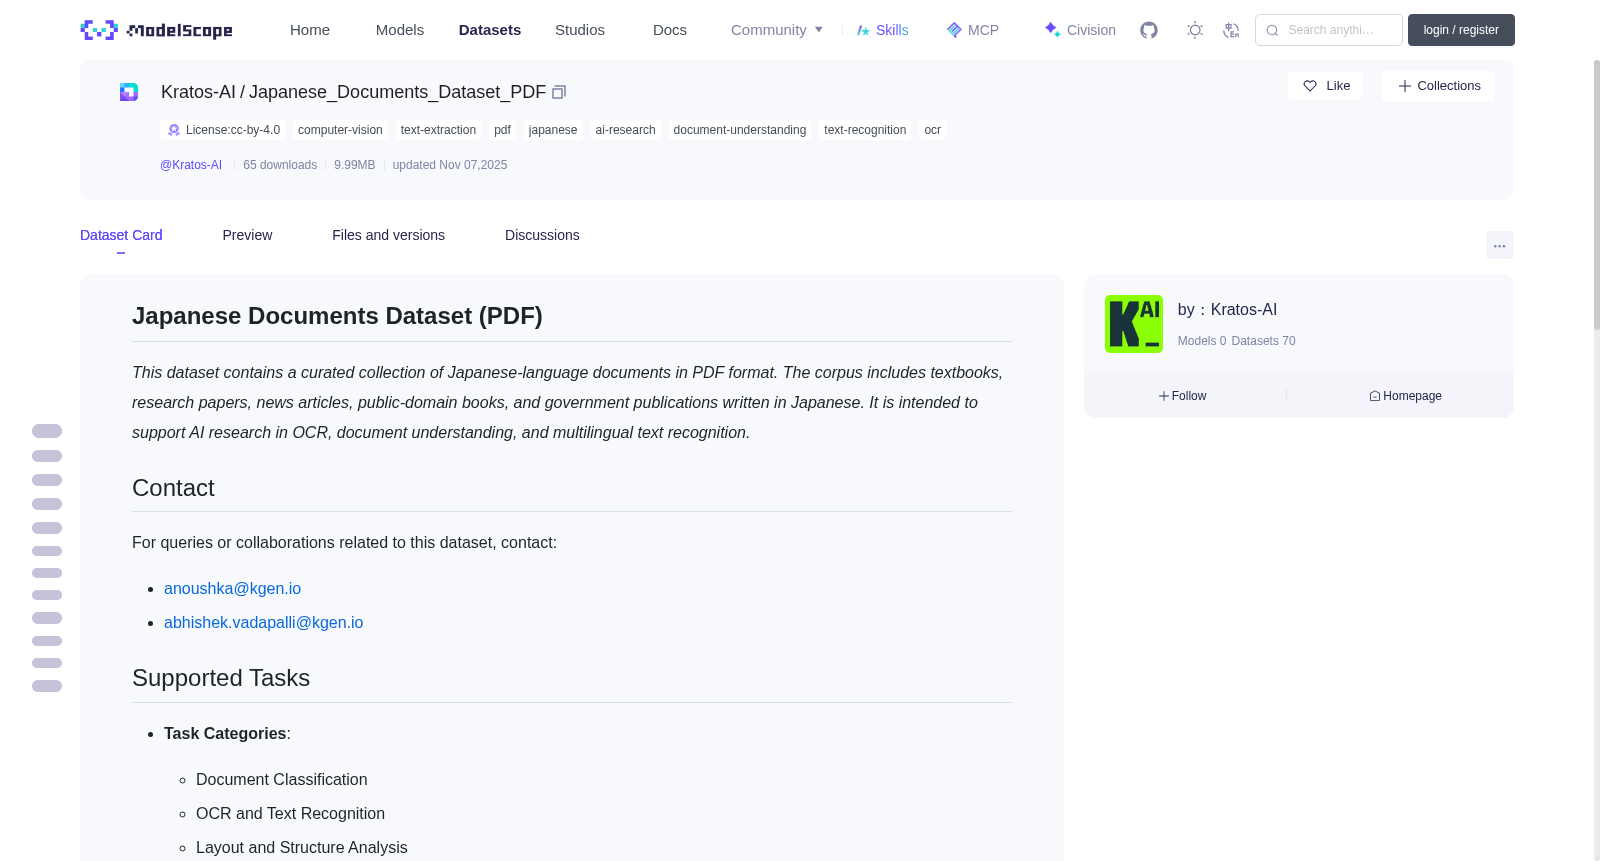Follow the Kratos-AI organization
Viewport: 1600px width, 861px height.
(x=1183, y=396)
